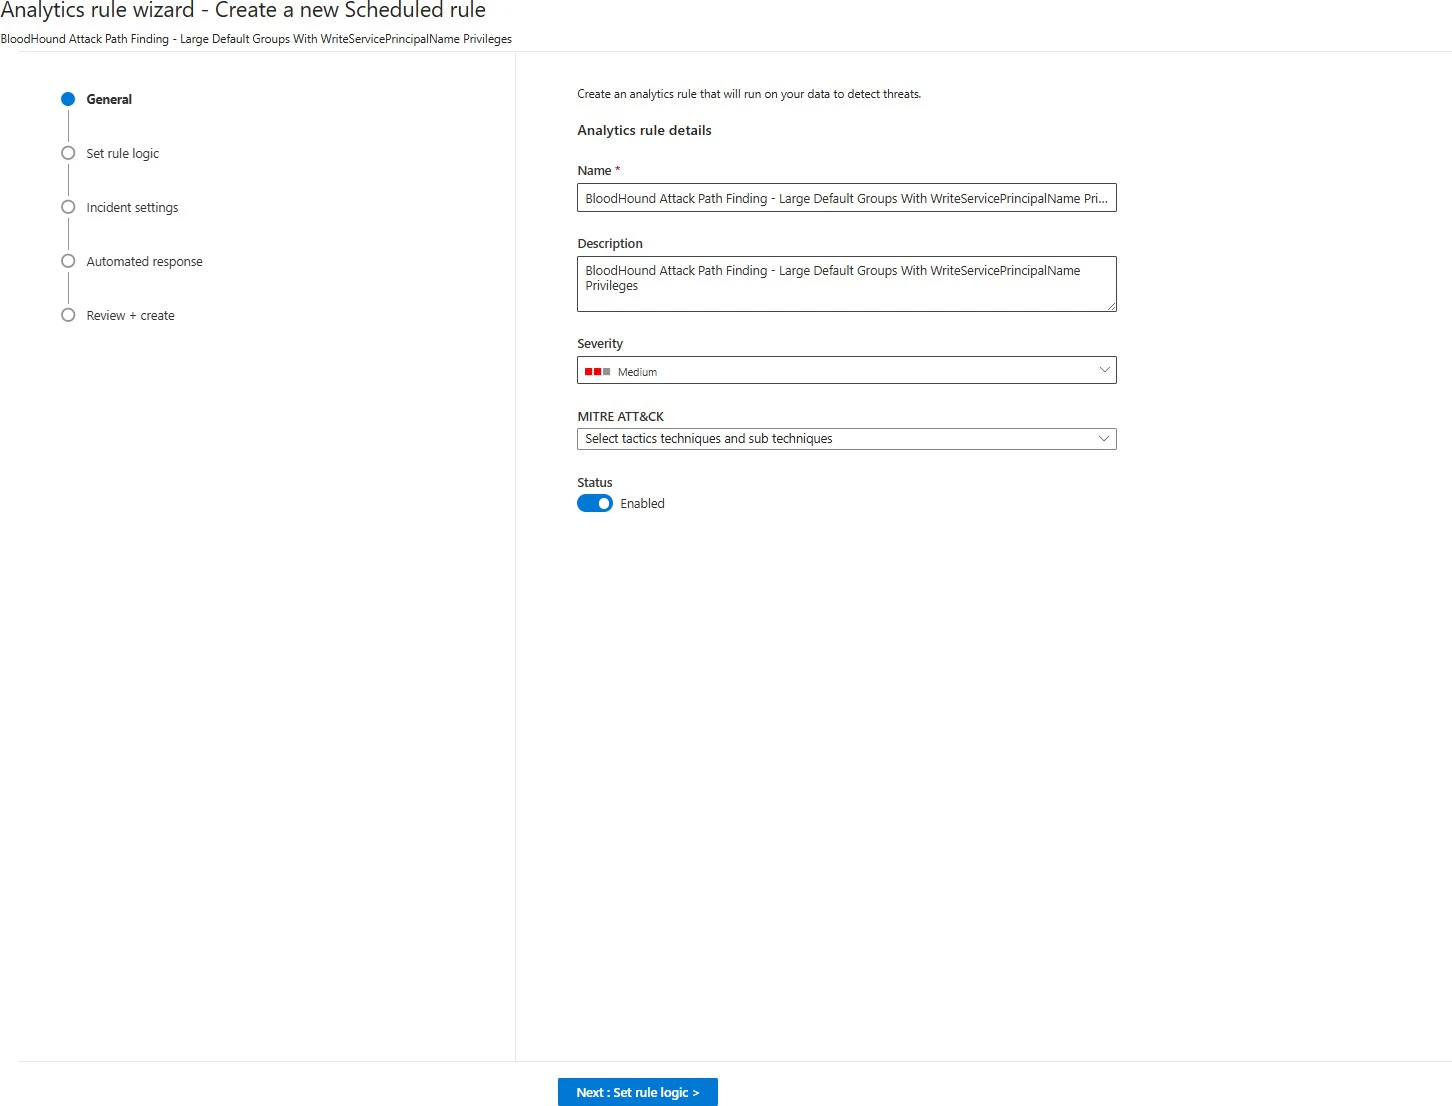The height and width of the screenshot is (1106, 1452).
Task: Click the Incident settings step circle
Action: point(68,207)
